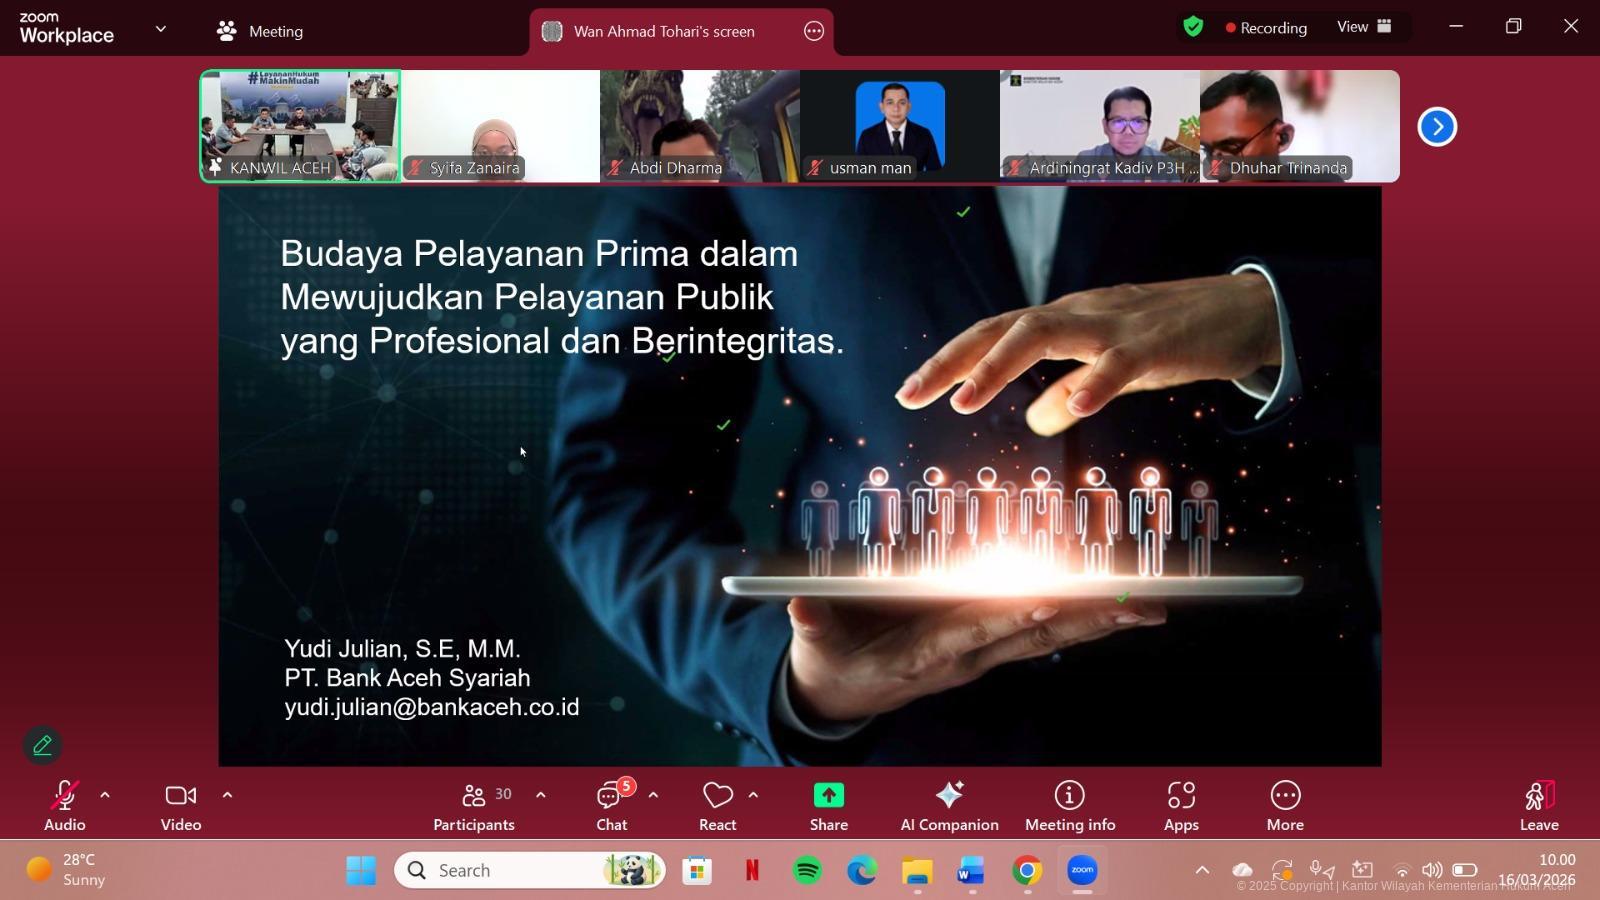Select Wan Ahmad Tohari's screen tab
This screenshot has height=900, width=1600.
click(x=663, y=31)
